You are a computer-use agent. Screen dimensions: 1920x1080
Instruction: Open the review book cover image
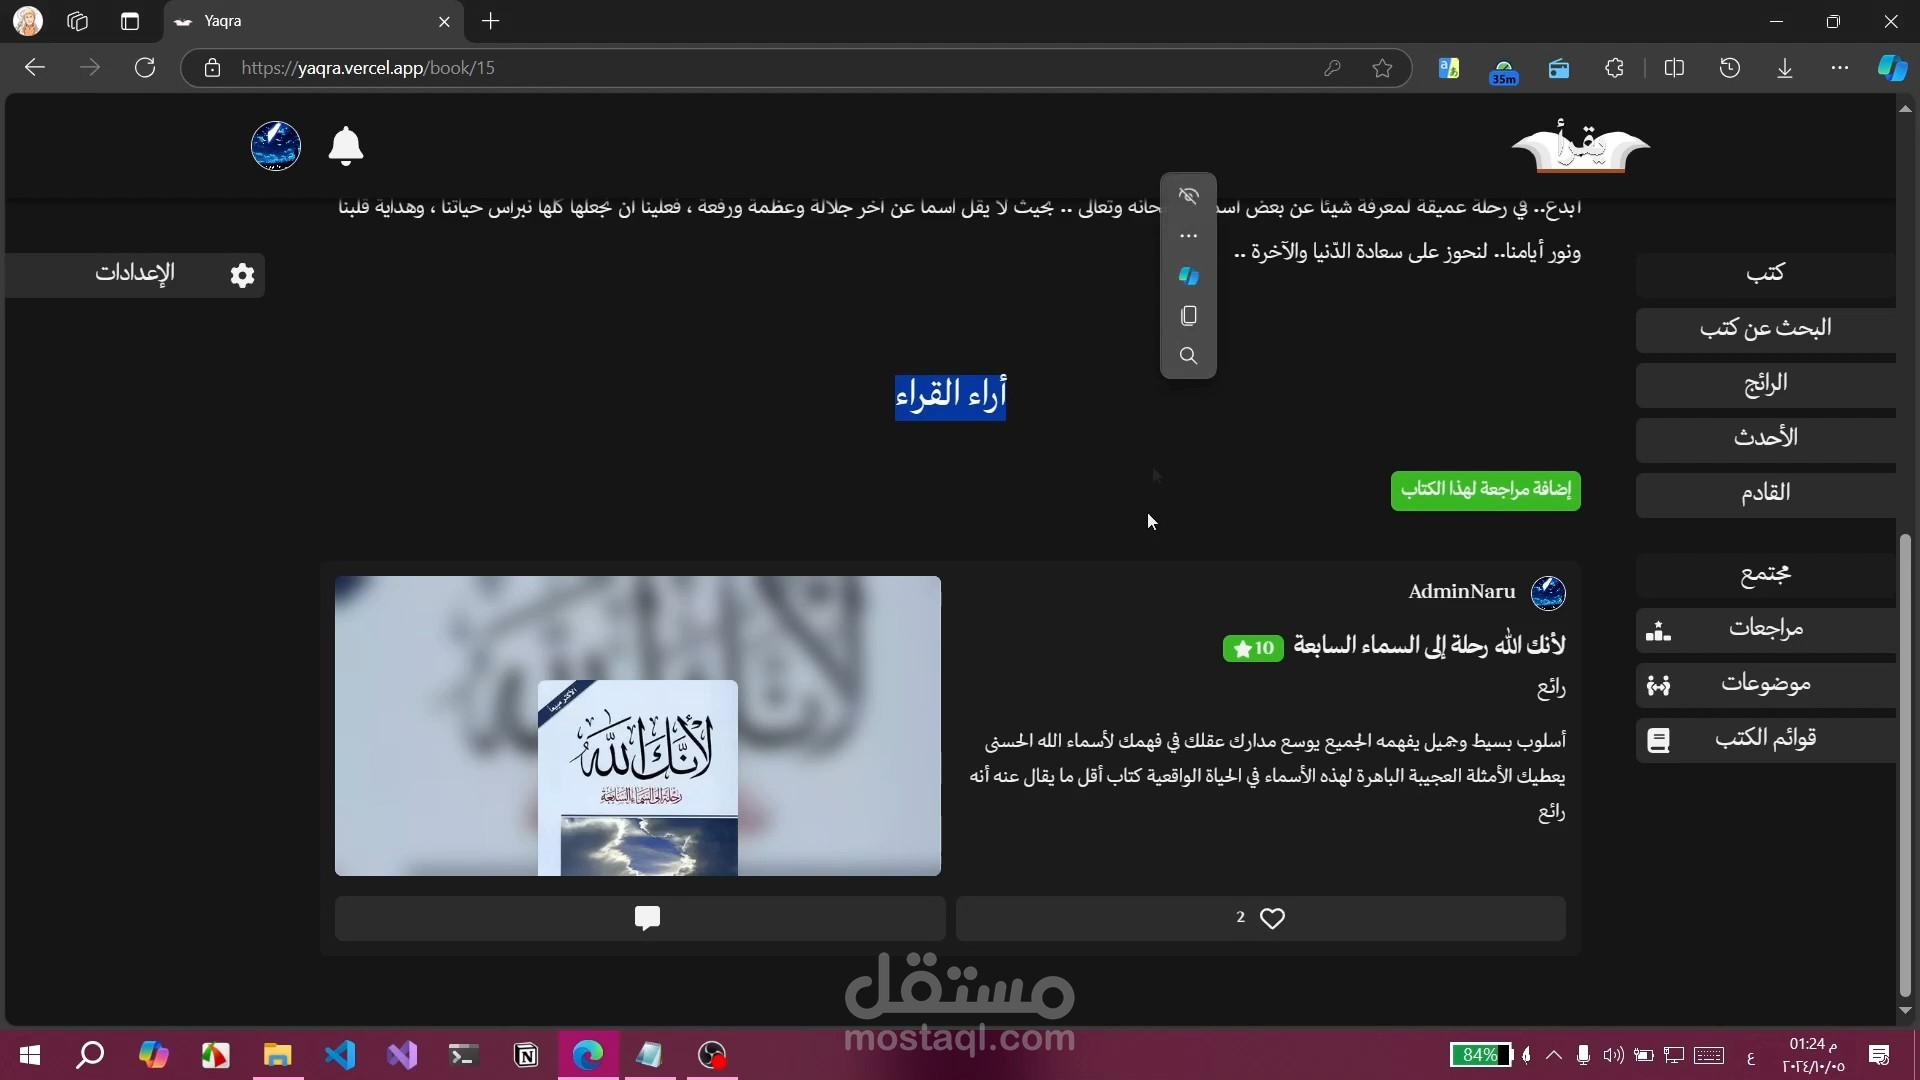click(x=638, y=726)
